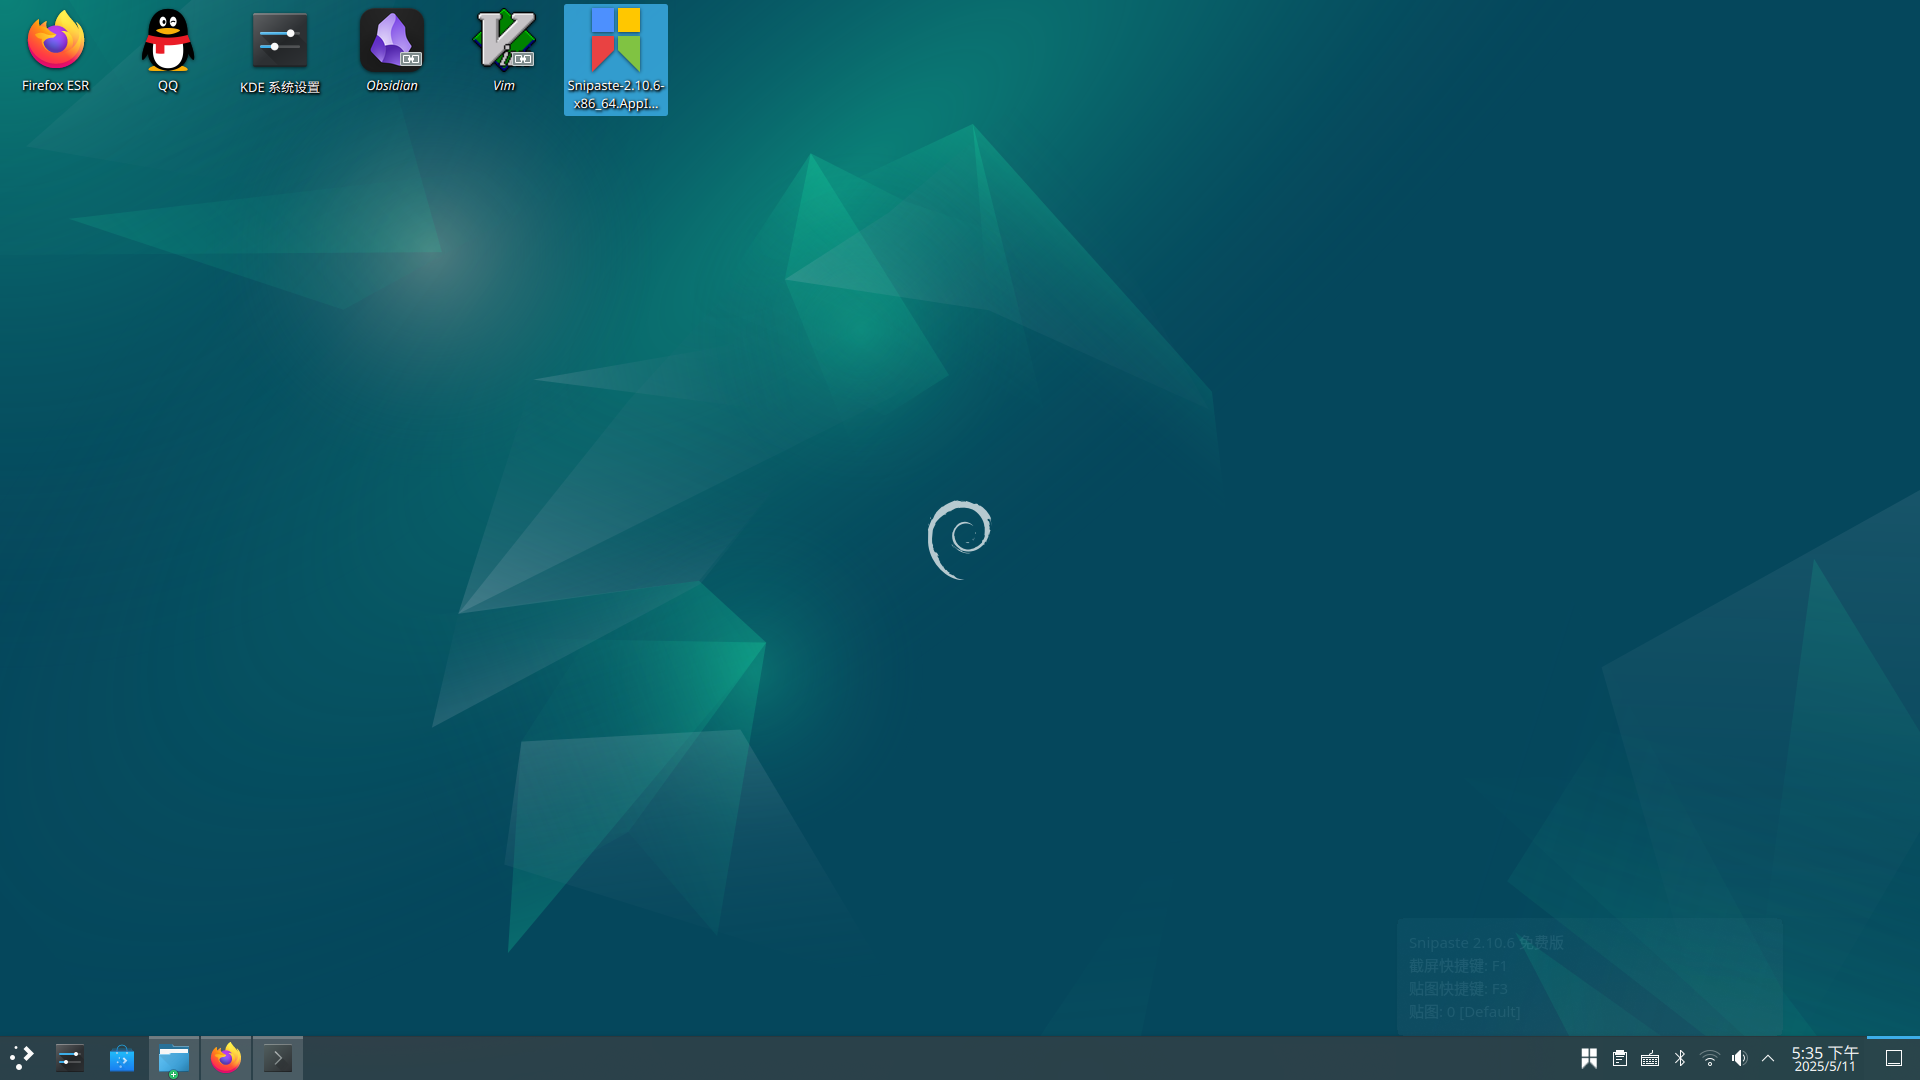1920x1080 pixels.
Task: Open Obsidian via its desktop icon
Action: (391, 40)
